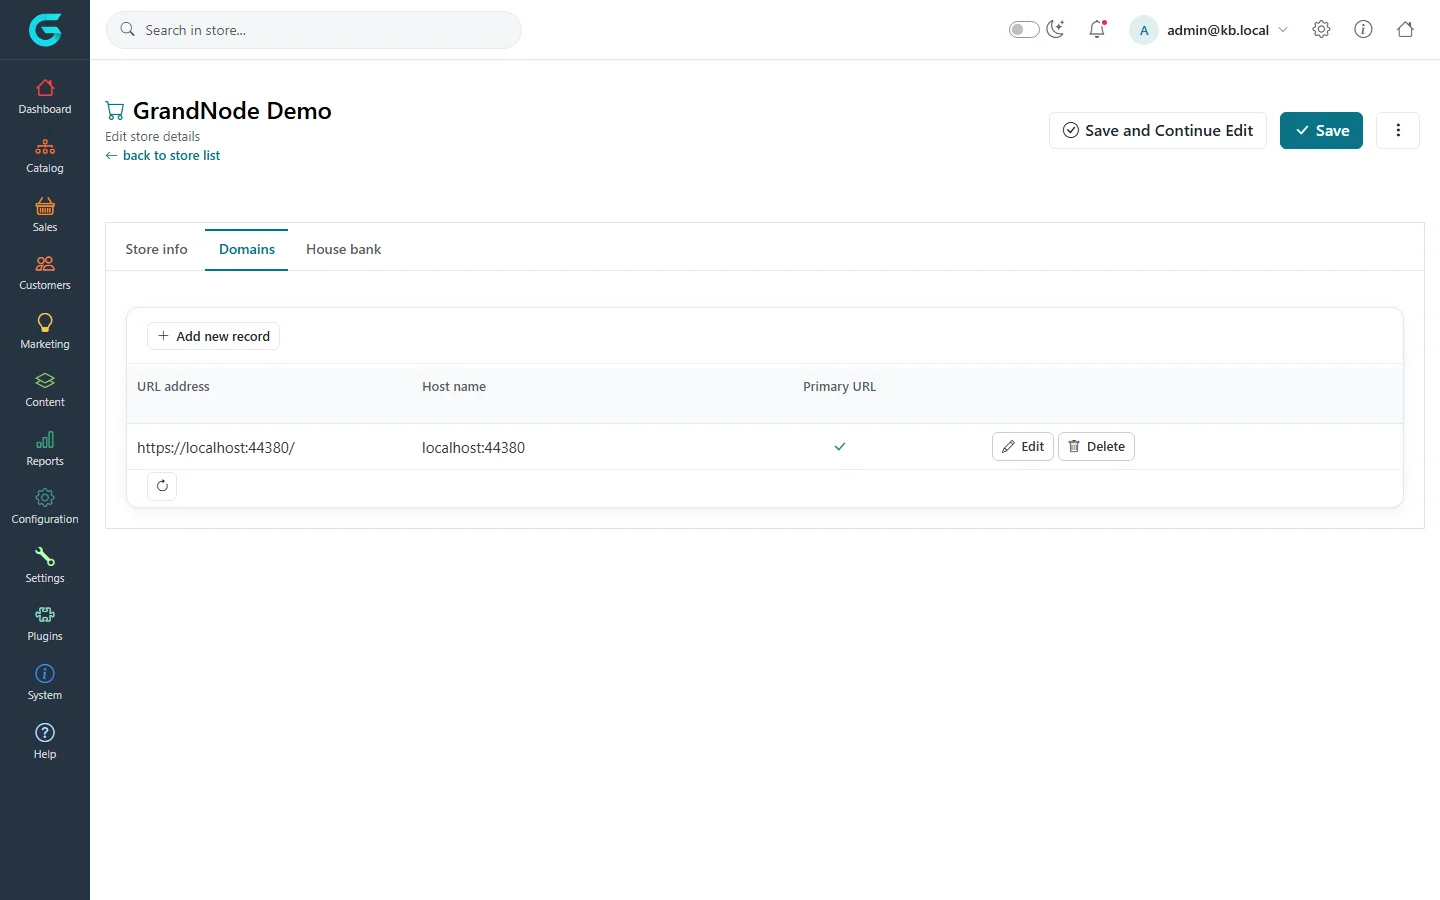Click the Save button
This screenshot has height=900, width=1440.
(x=1321, y=130)
